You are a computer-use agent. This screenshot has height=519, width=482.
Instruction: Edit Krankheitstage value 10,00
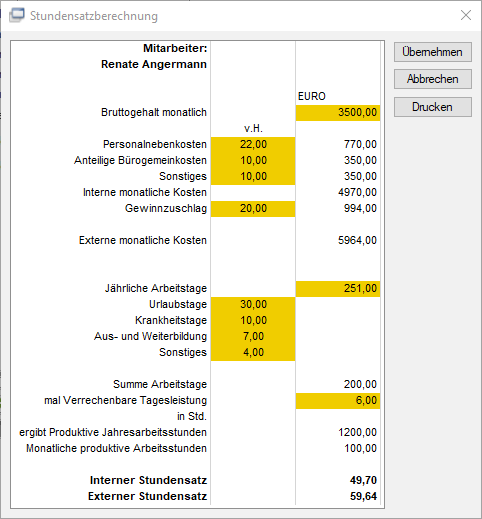click(253, 320)
